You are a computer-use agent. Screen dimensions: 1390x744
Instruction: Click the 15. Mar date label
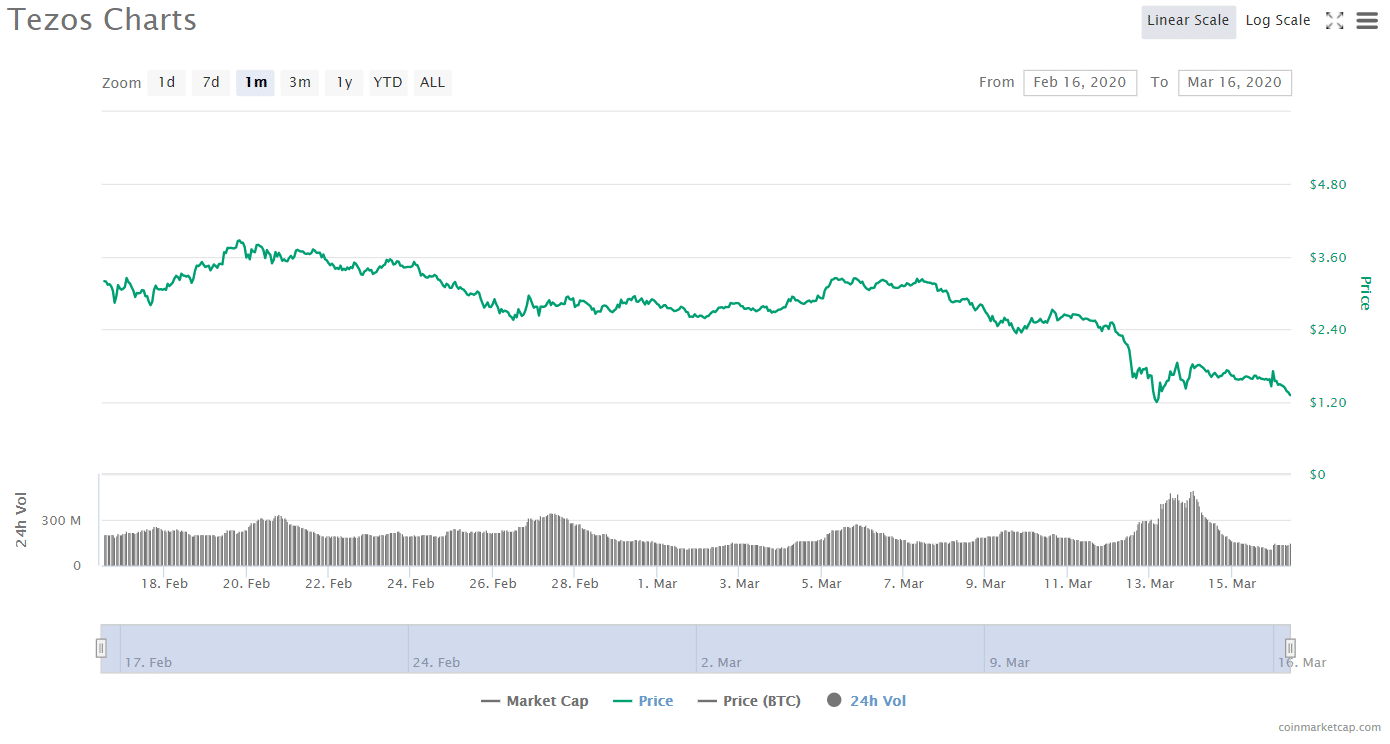[x=1231, y=584]
